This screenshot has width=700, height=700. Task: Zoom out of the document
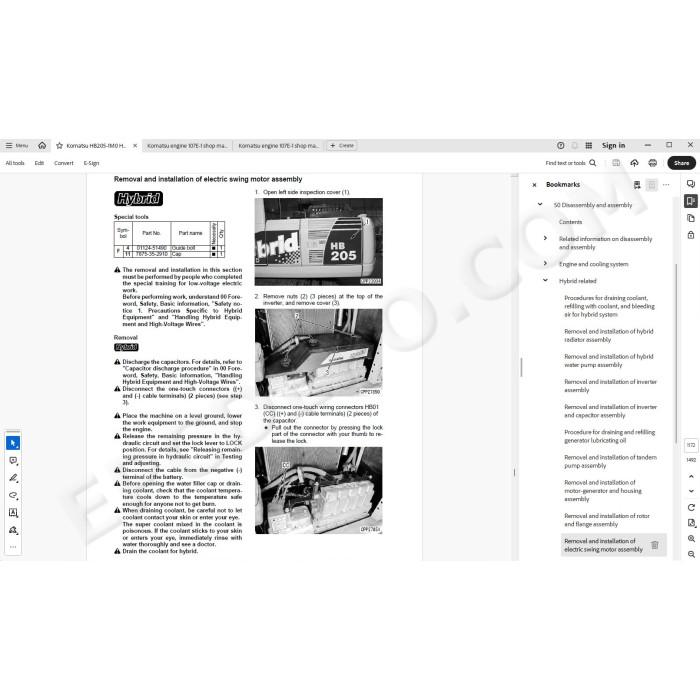(691, 554)
